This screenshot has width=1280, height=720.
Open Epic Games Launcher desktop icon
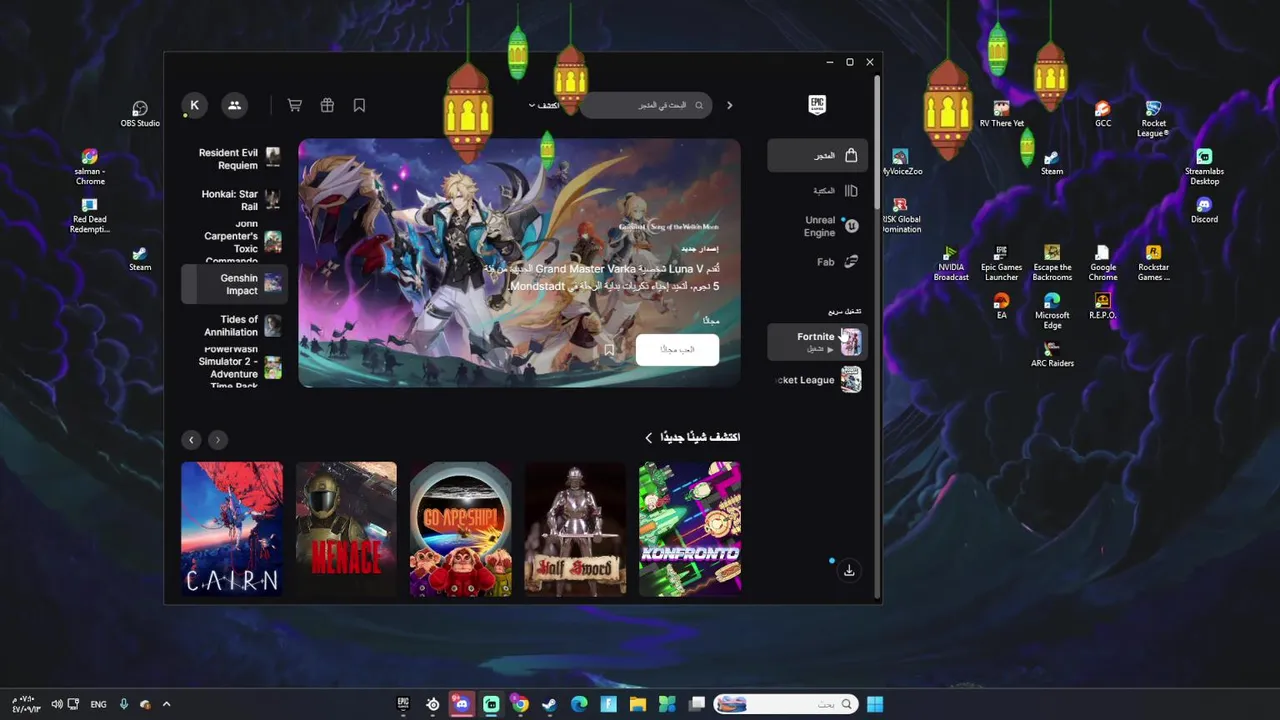pos(1001,263)
